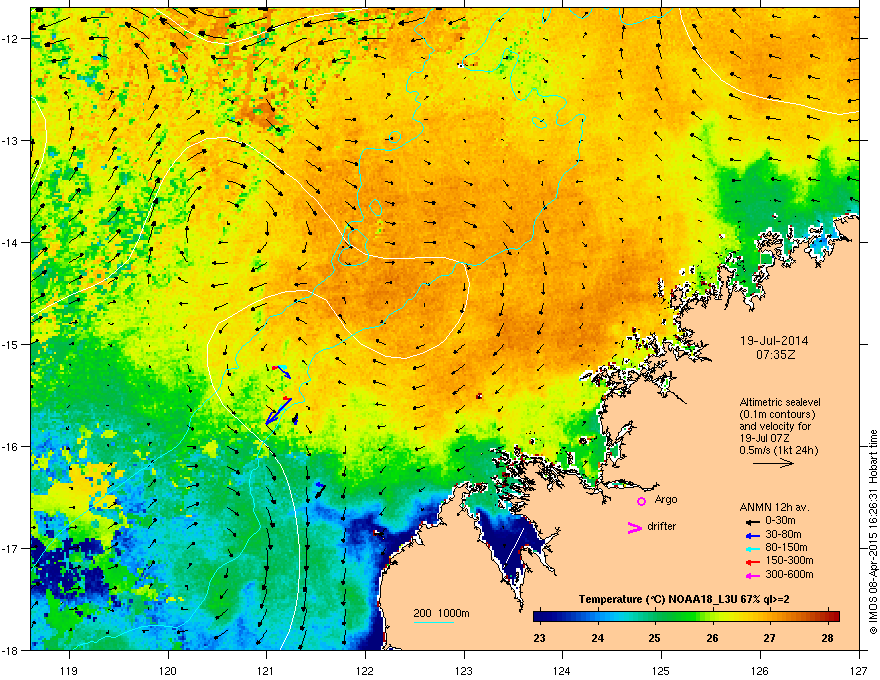Click the green colorbar area at 25
This screenshot has width=880, height=680.
tap(654, 616)
